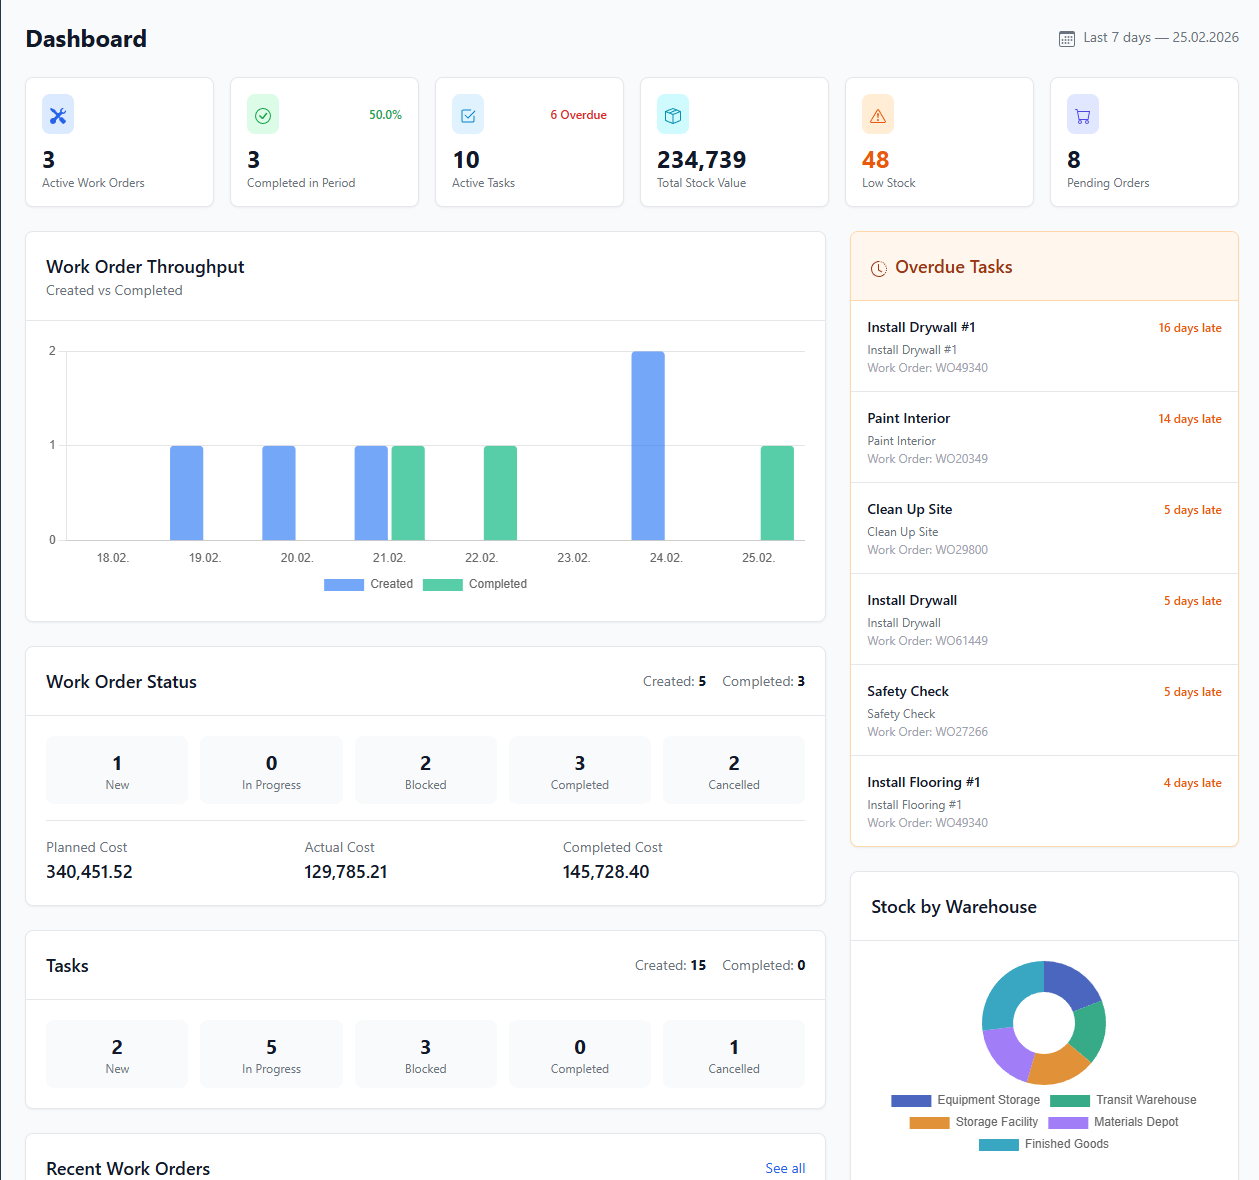
Task: Click the Low Stock warning triangle icon
Action: click(877, 114)
